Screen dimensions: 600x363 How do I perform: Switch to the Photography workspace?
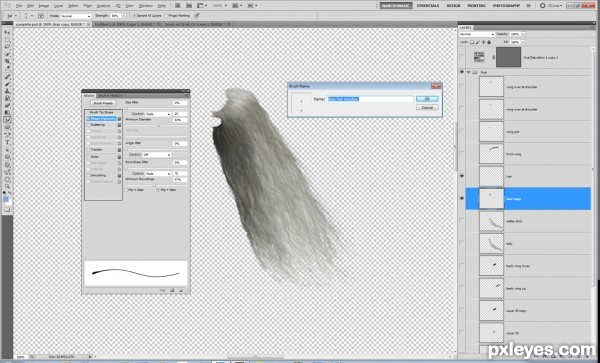[506, 6]
